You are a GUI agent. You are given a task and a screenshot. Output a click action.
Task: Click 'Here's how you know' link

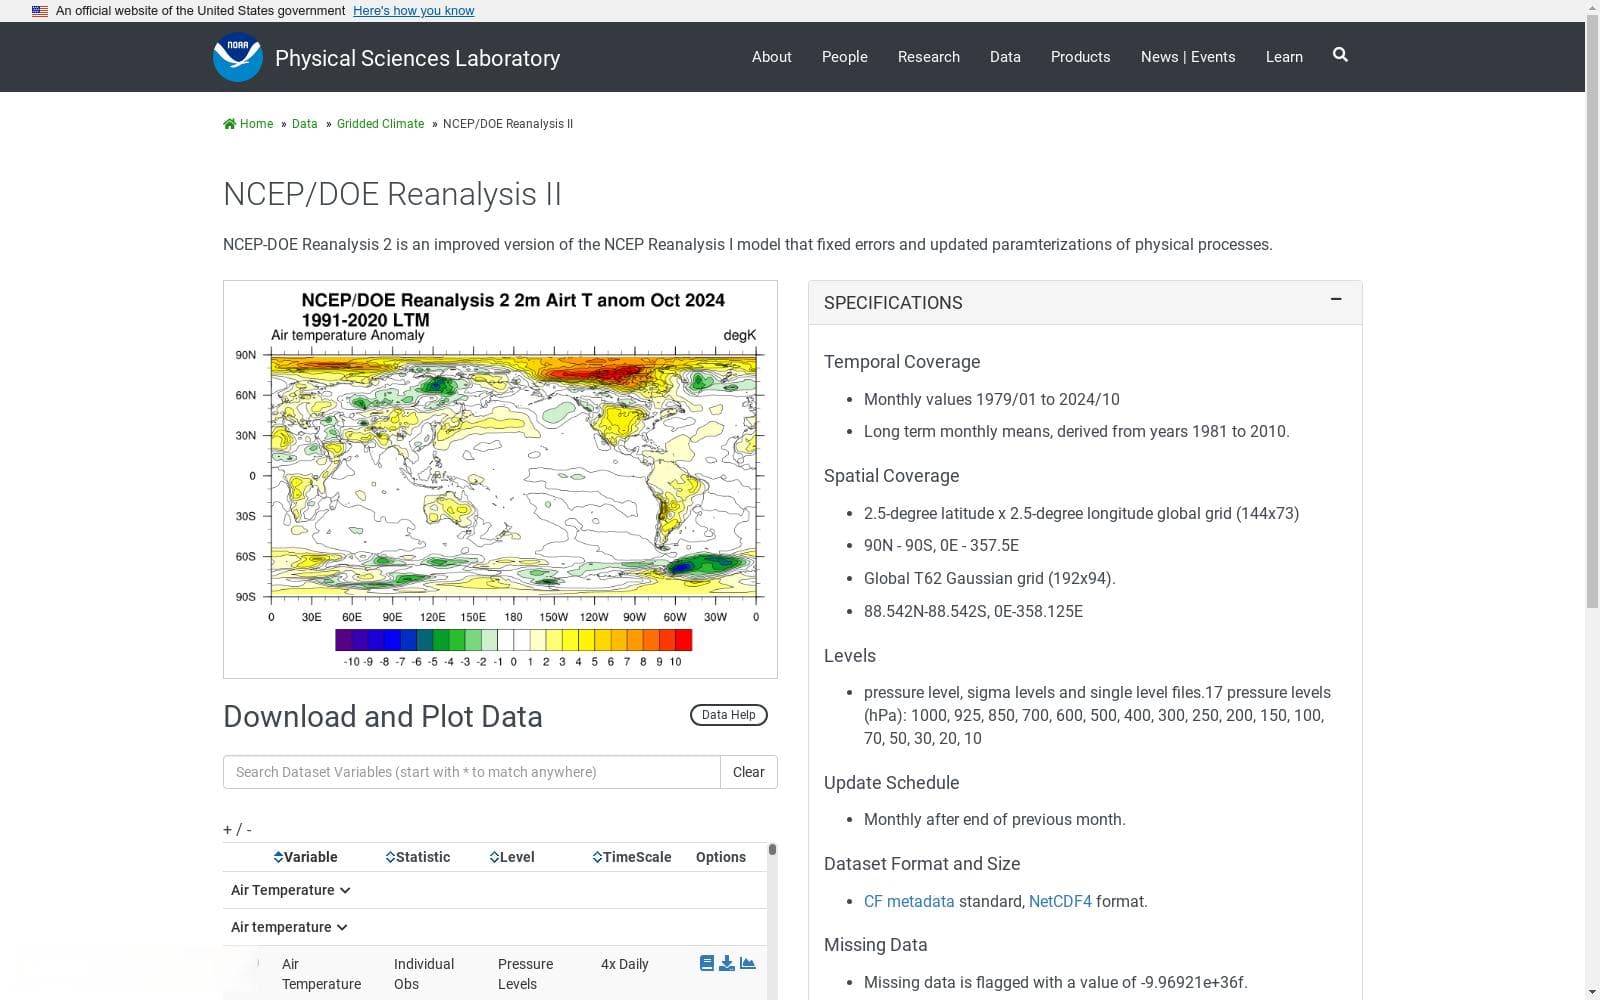[414, 11]
